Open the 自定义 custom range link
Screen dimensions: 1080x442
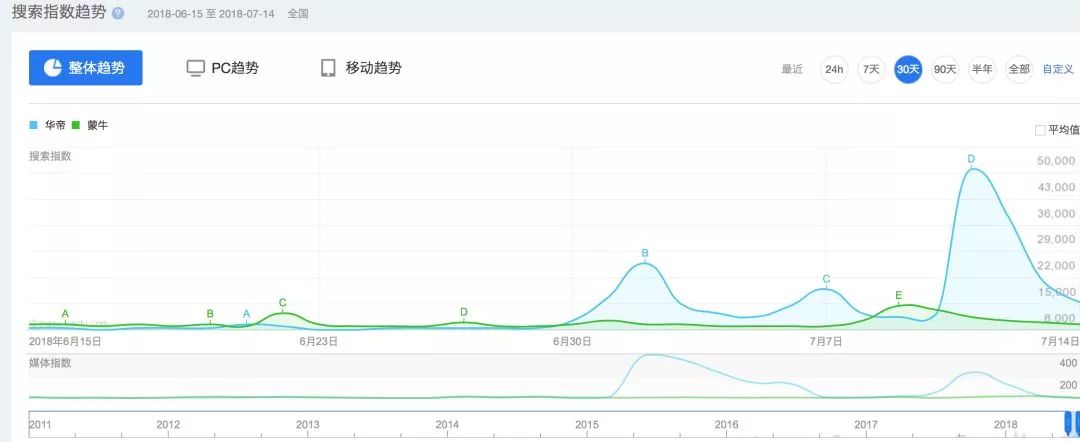tap(1058, 69)
